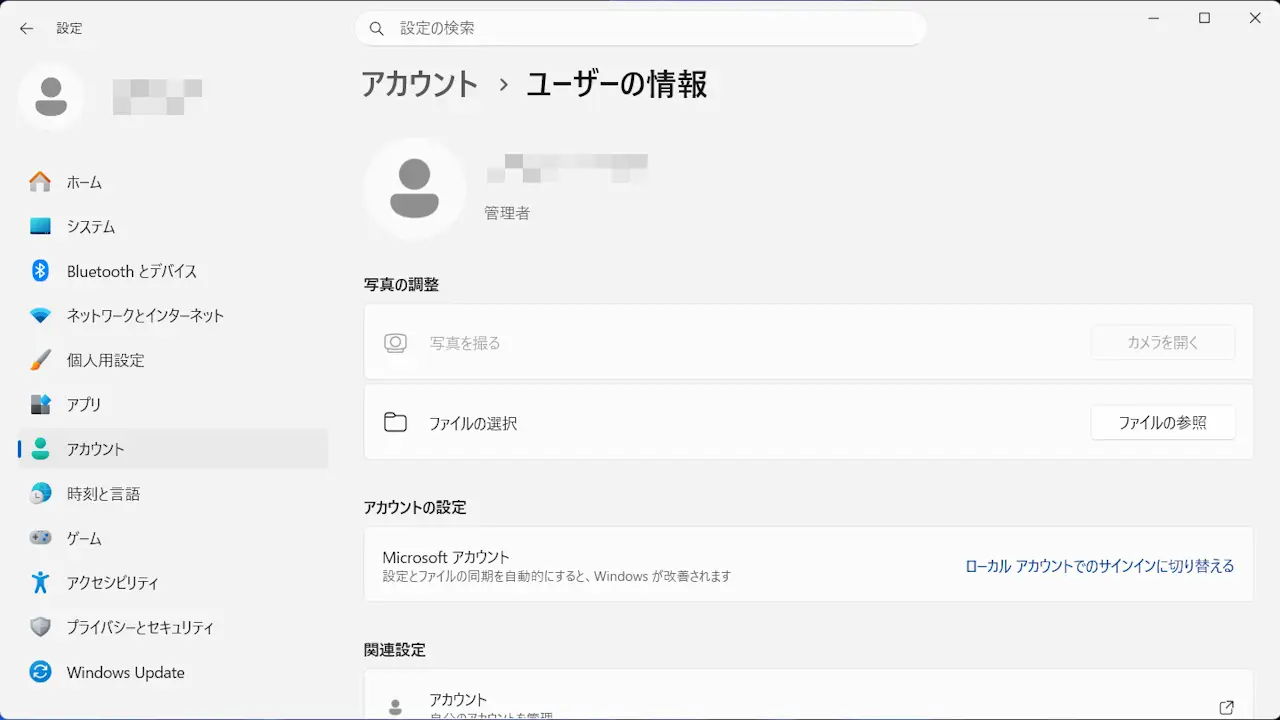Click the 設定の検索 search field
The width and height of the screenshot is (1280, 720).
(x=640, y=29)
